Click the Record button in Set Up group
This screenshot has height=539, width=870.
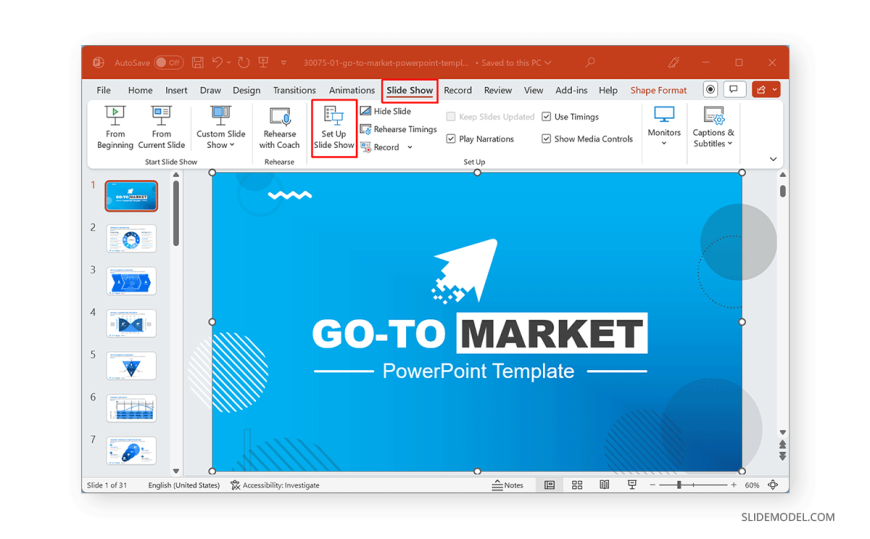click(x=381, y=147)
